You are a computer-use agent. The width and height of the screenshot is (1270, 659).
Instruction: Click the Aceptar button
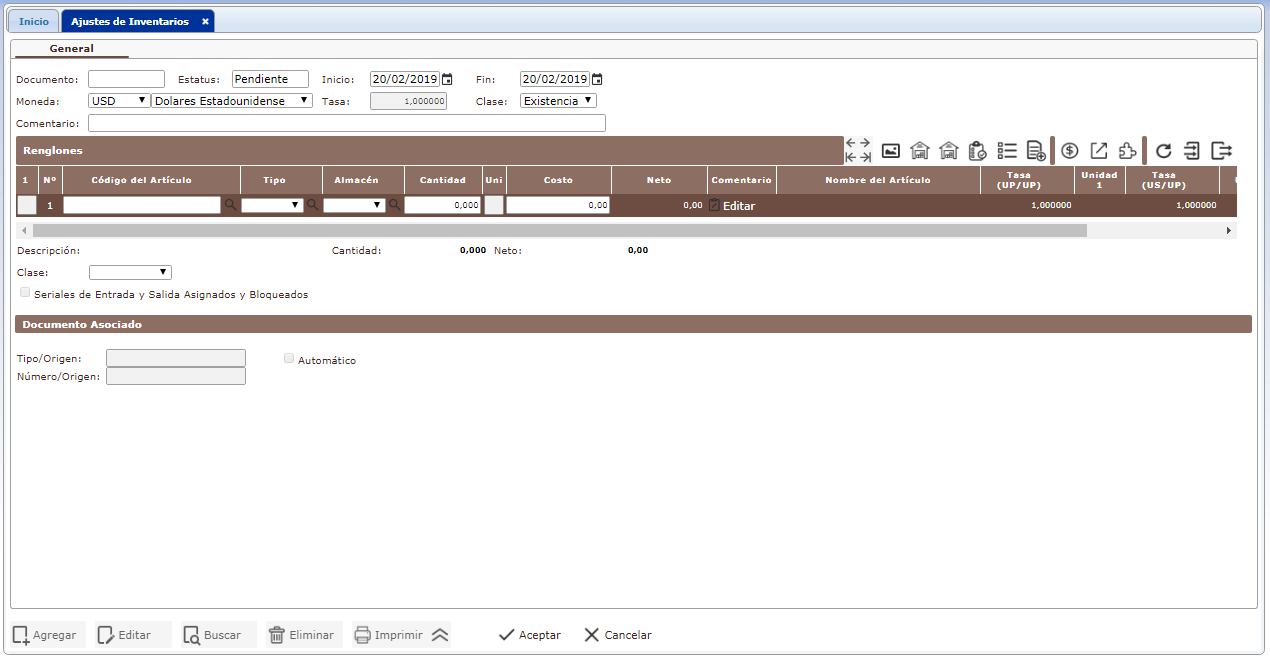click(x=530, y=635)
